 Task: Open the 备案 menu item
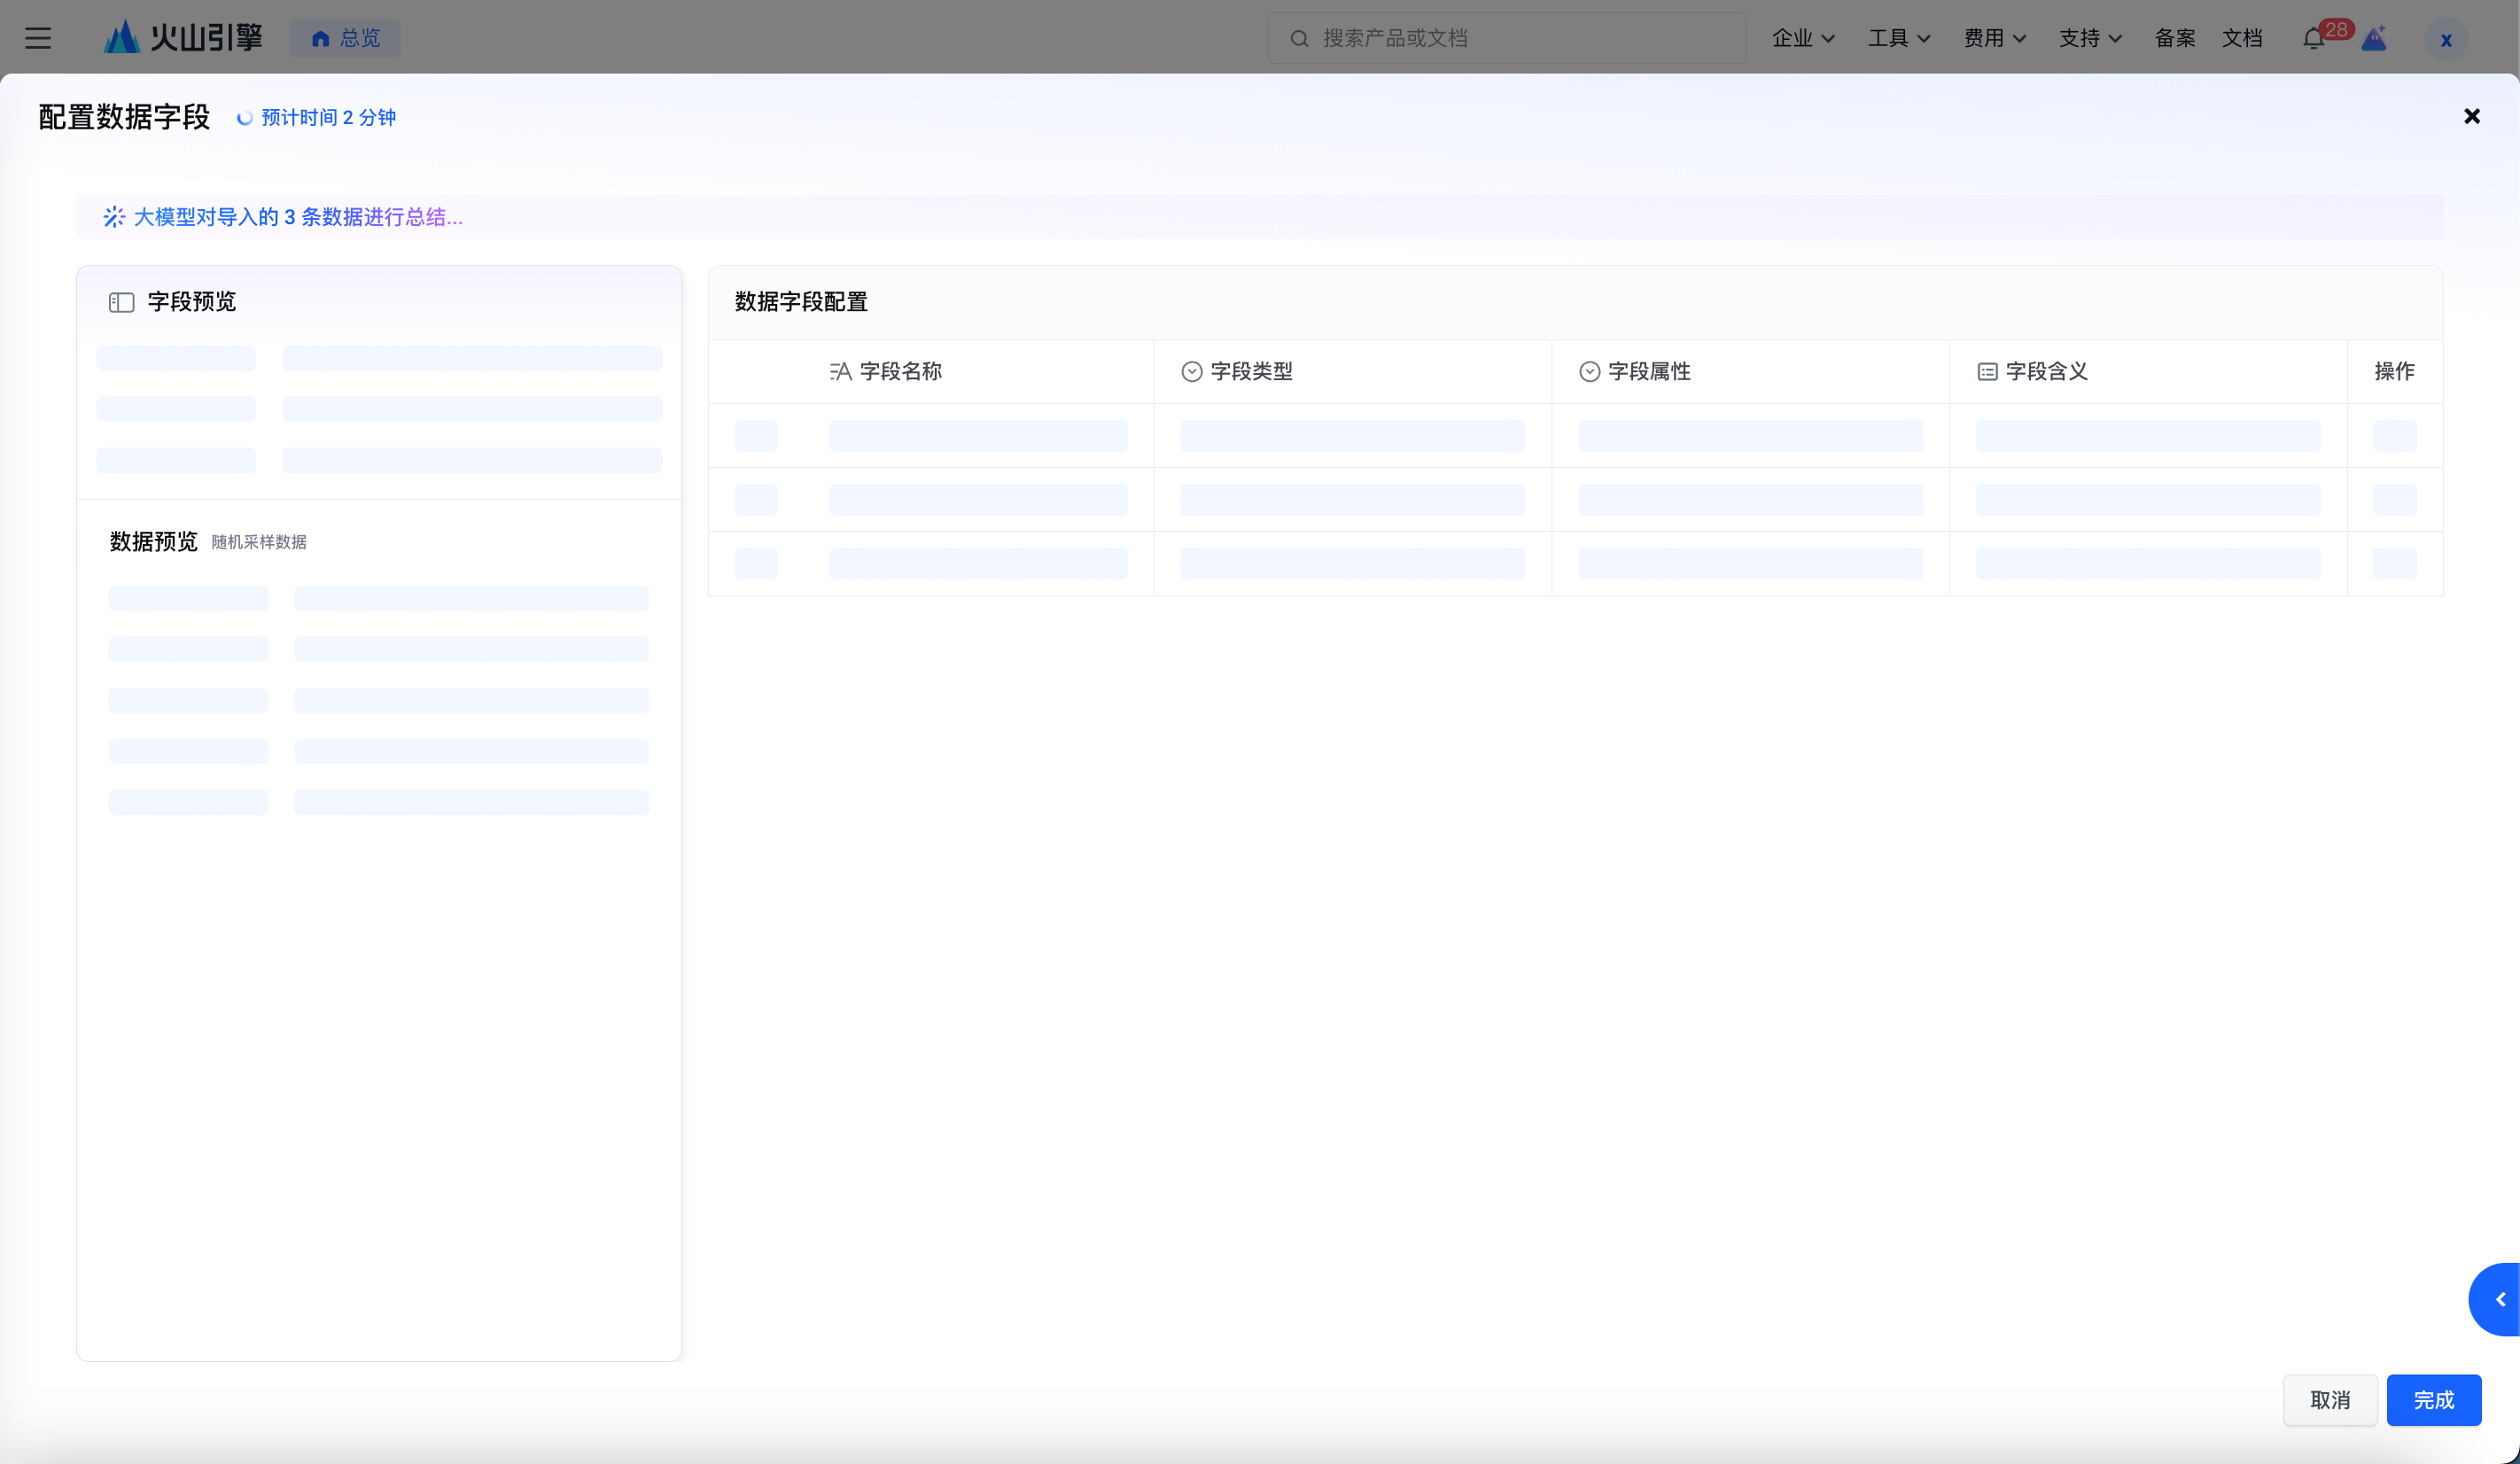[x=2174, y=38]
